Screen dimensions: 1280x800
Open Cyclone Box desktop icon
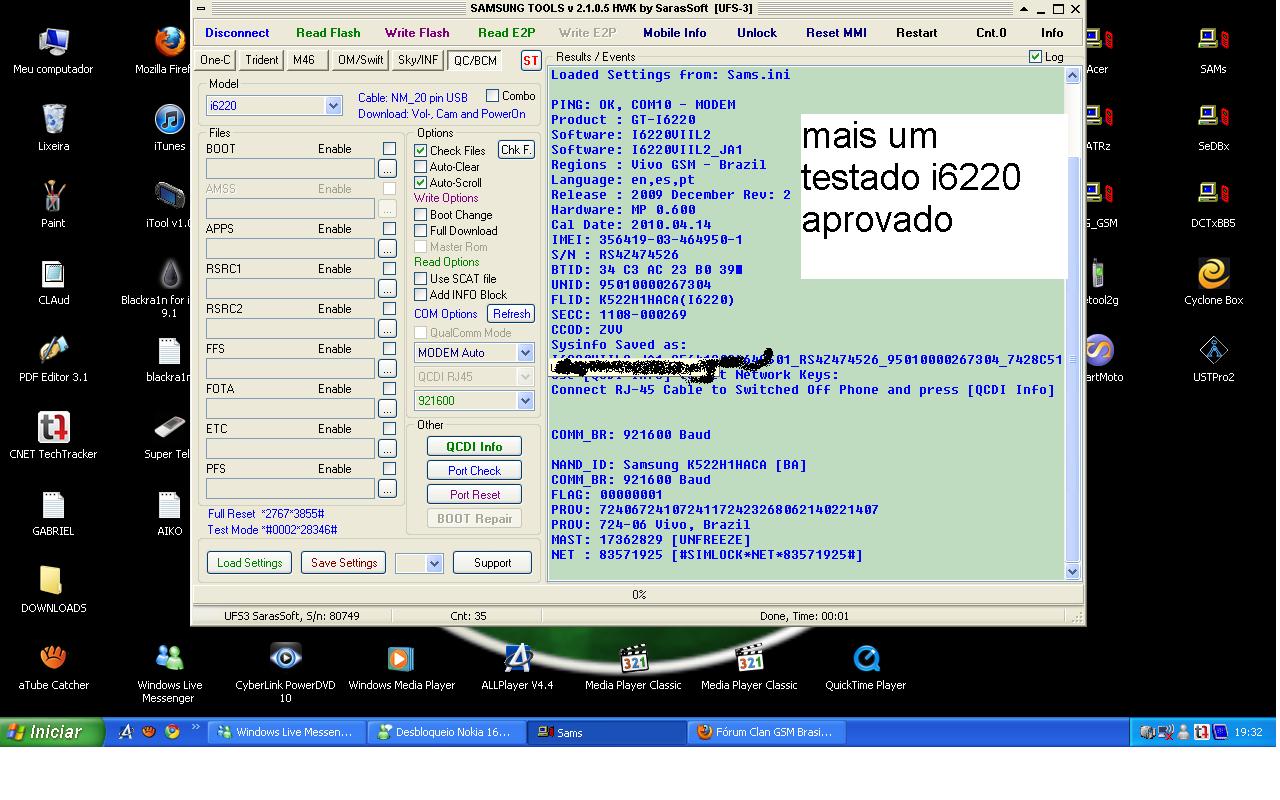click(x=1213, y=282)
